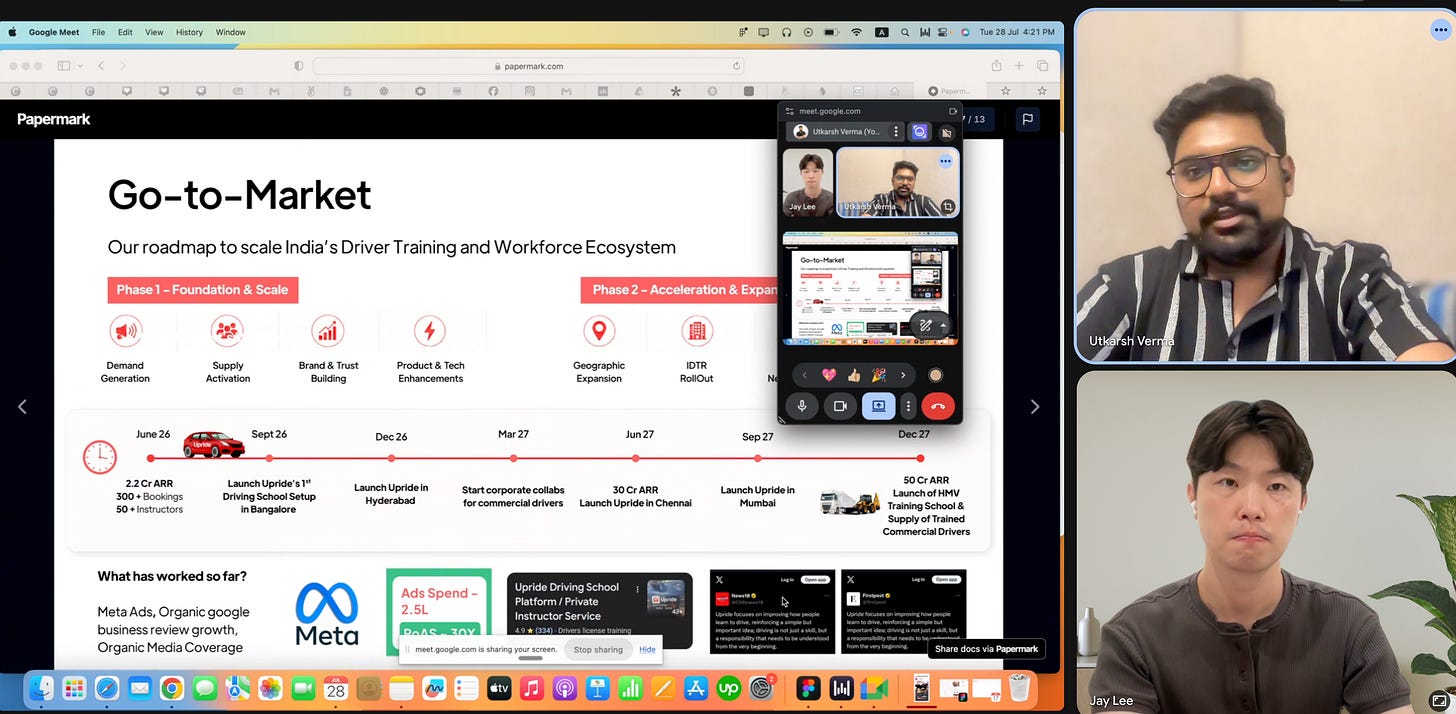Open three-dot menu beside Utkarsh Verma name
Viewport: 1456px width, 714px height.
[896, 131]
